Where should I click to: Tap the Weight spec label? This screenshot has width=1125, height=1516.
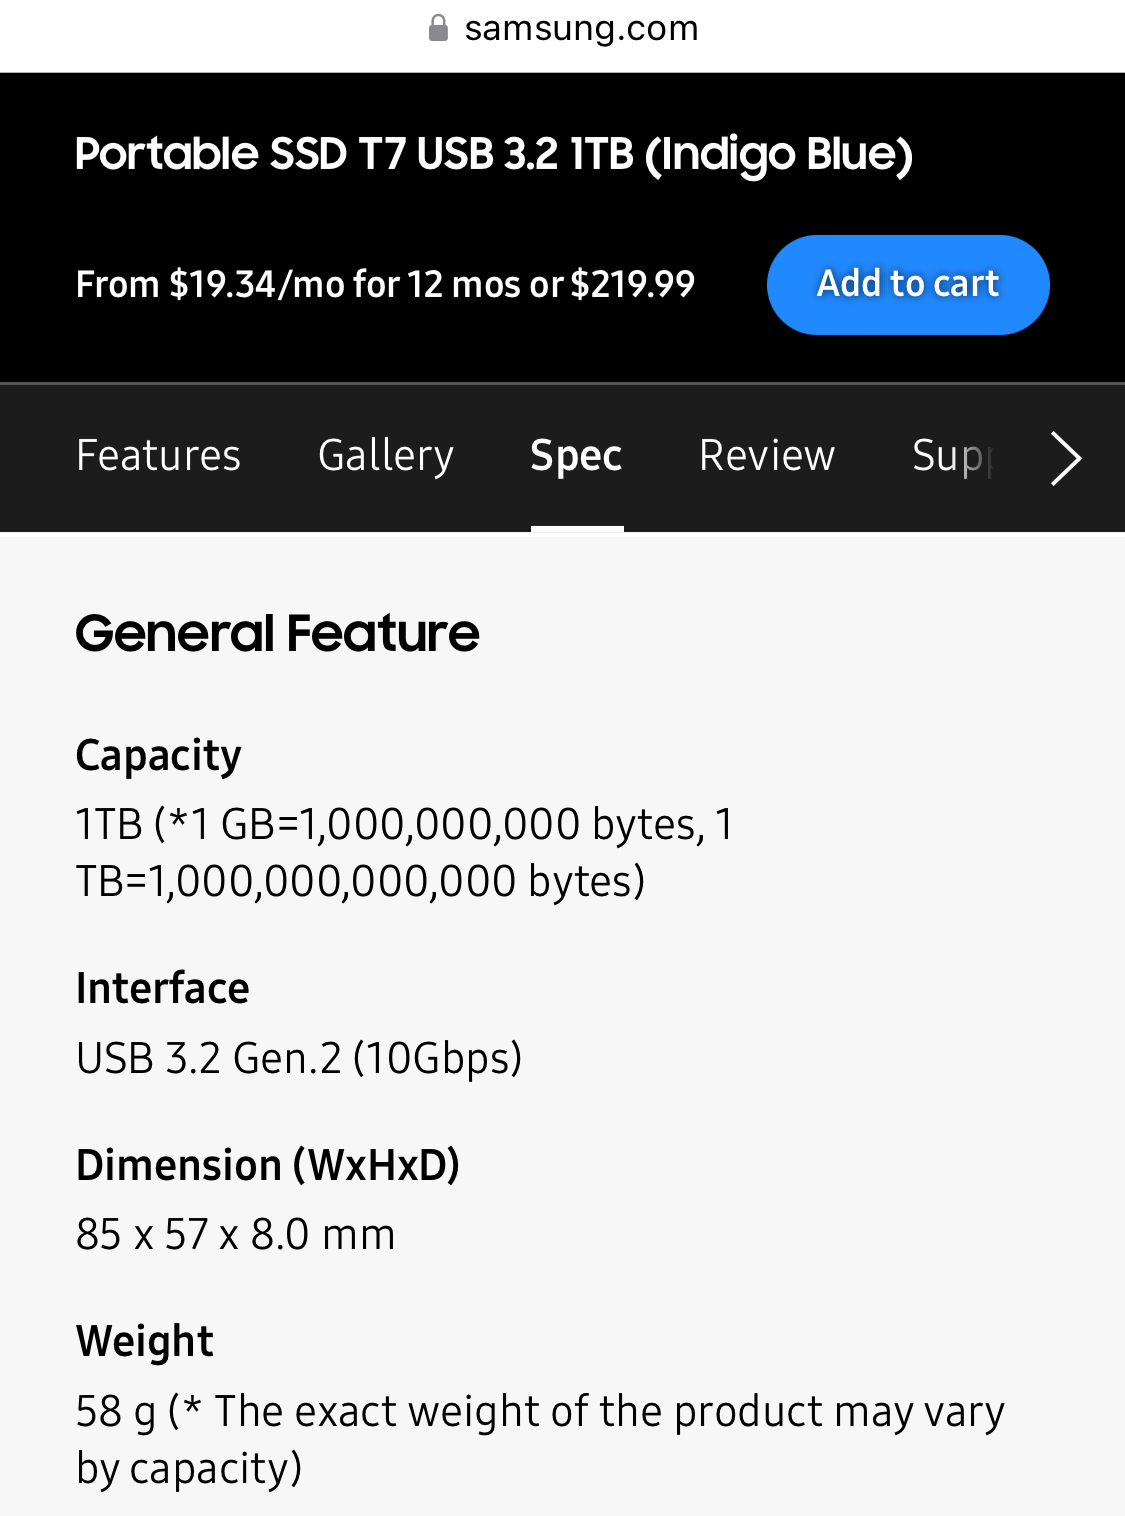[144, 1341]
